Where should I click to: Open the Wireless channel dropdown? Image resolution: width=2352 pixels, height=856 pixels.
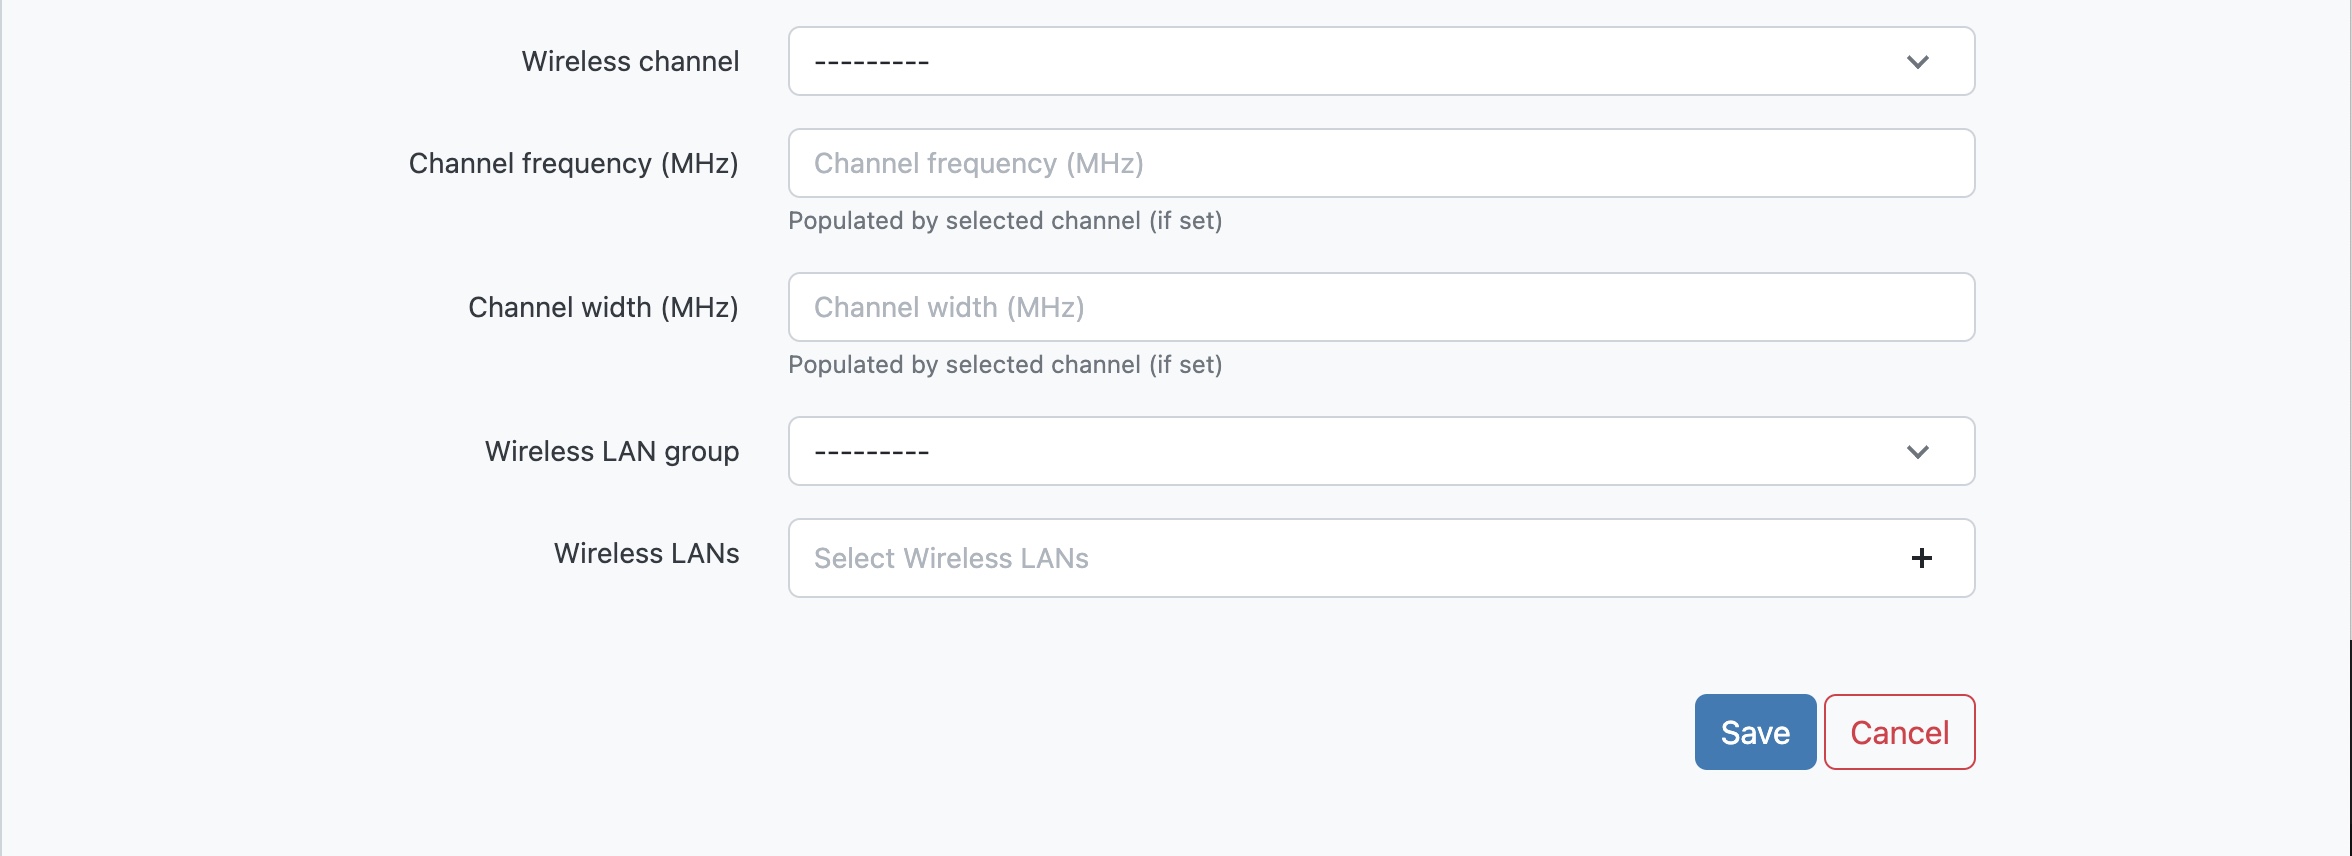(x=1380, y=62)
